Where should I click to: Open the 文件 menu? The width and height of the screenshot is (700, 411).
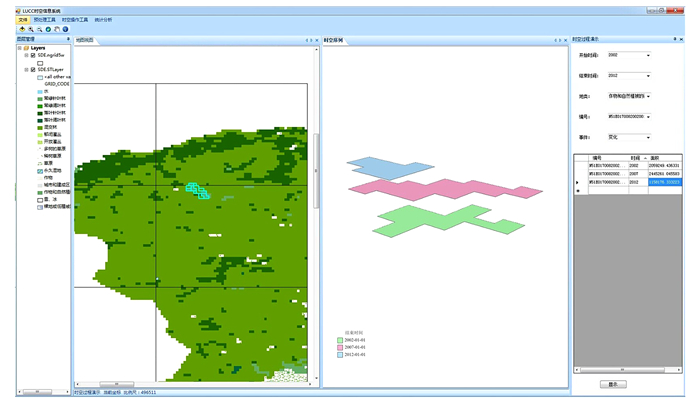coord(23,19)
